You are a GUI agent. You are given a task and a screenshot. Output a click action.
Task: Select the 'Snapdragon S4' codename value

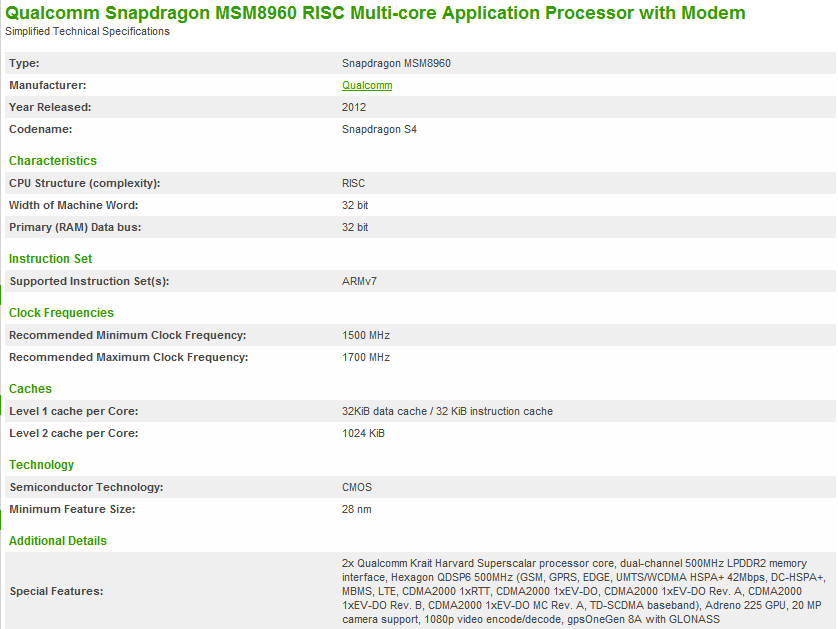click(x=379, y=129)
